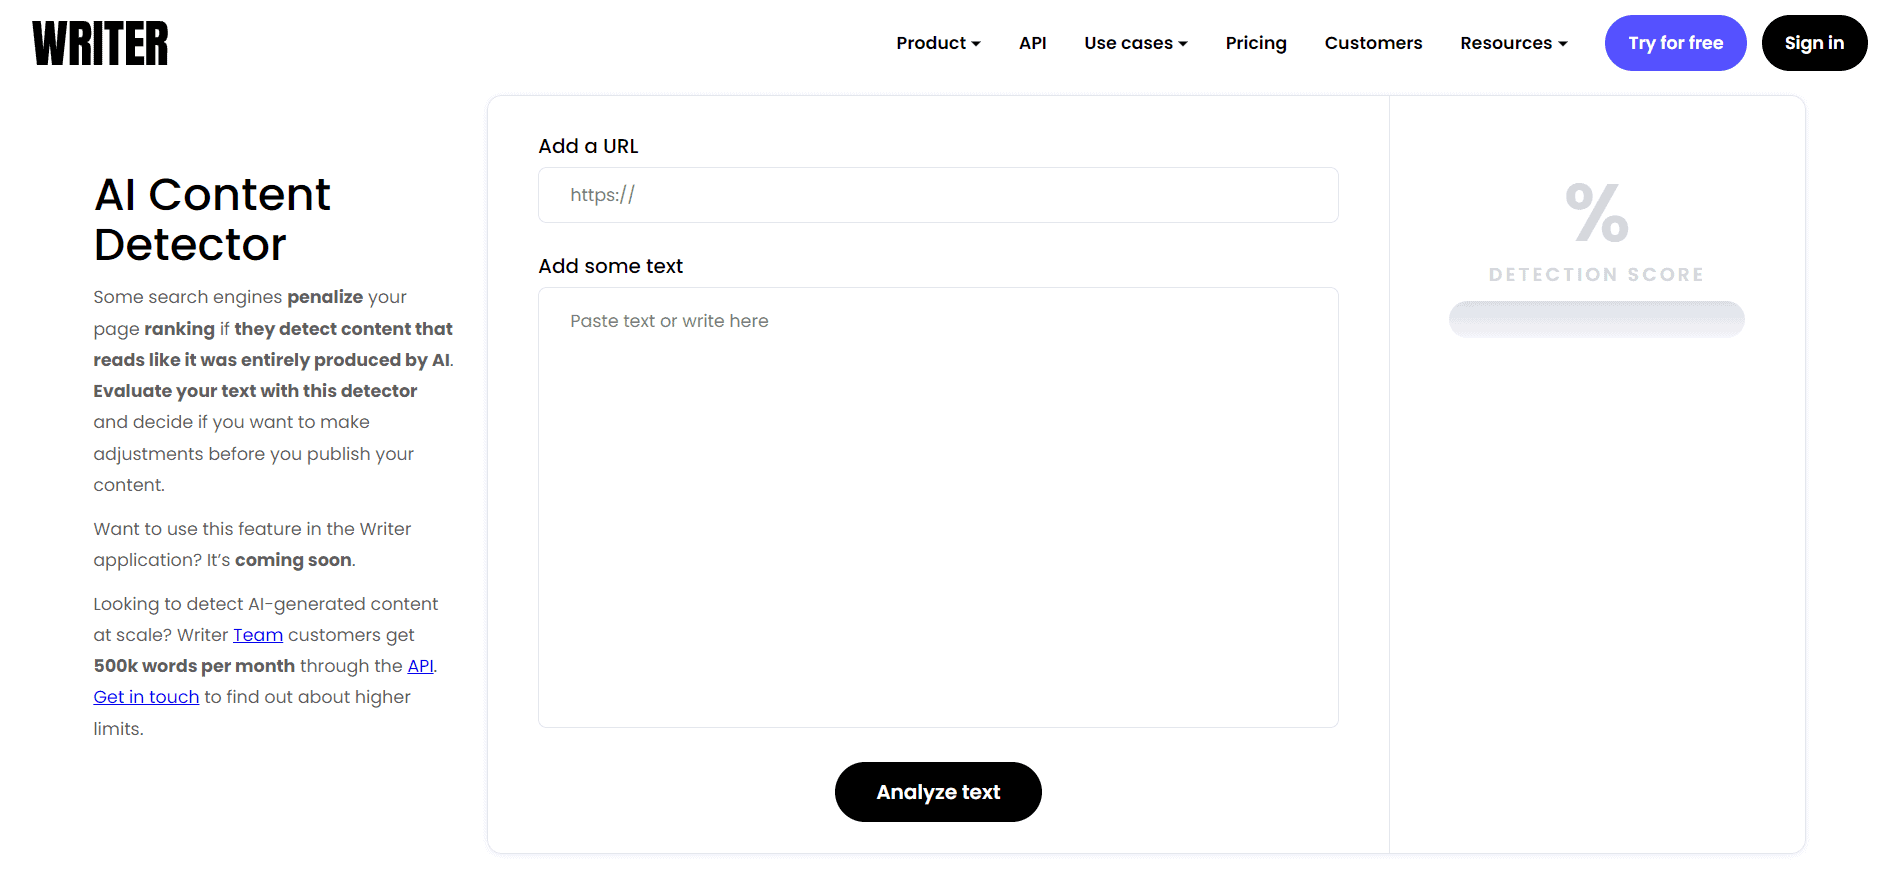The height and width of the screenshot is (874, 1894).
Task: Click the percent detection score icon
Action: pyautogui.click(x=1596, y=213)
